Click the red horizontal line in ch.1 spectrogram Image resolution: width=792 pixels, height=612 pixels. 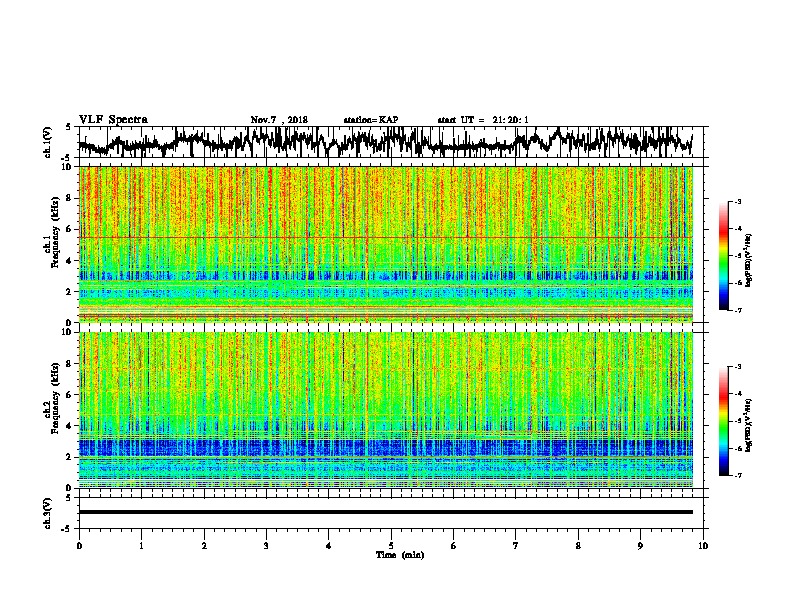pos(386,237)
